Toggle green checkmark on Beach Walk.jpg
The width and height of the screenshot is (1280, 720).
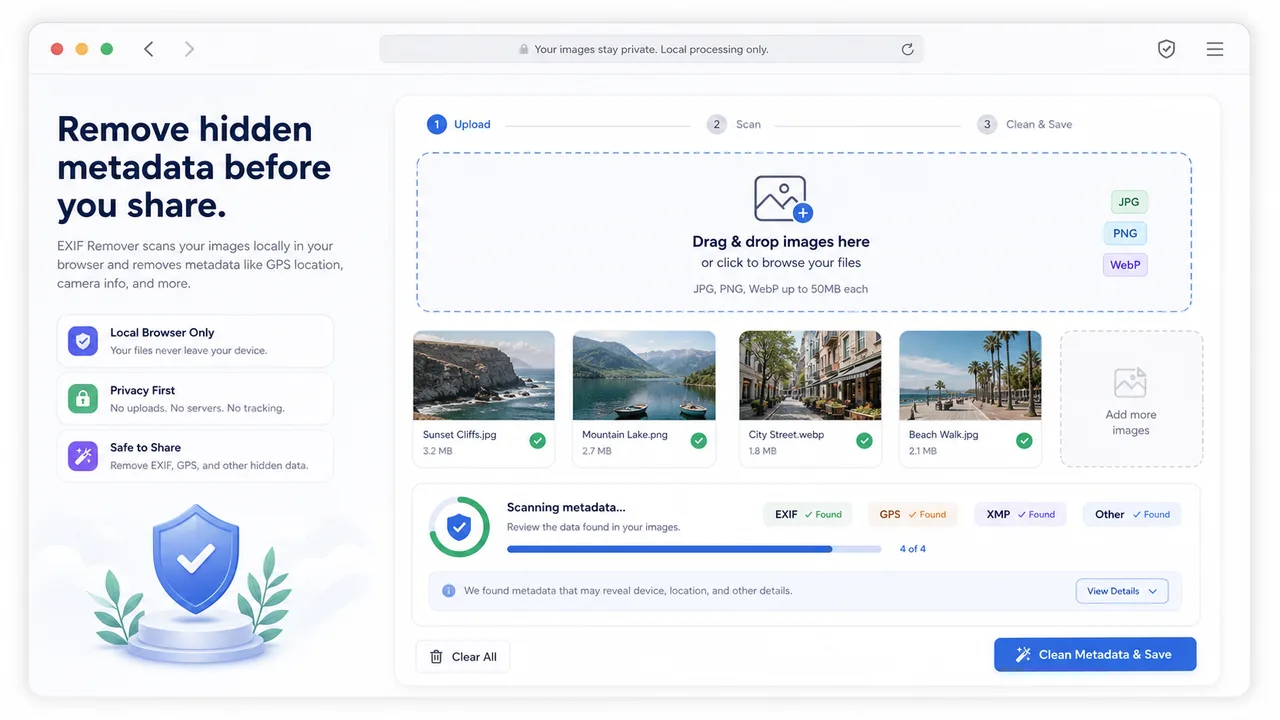1024,441
